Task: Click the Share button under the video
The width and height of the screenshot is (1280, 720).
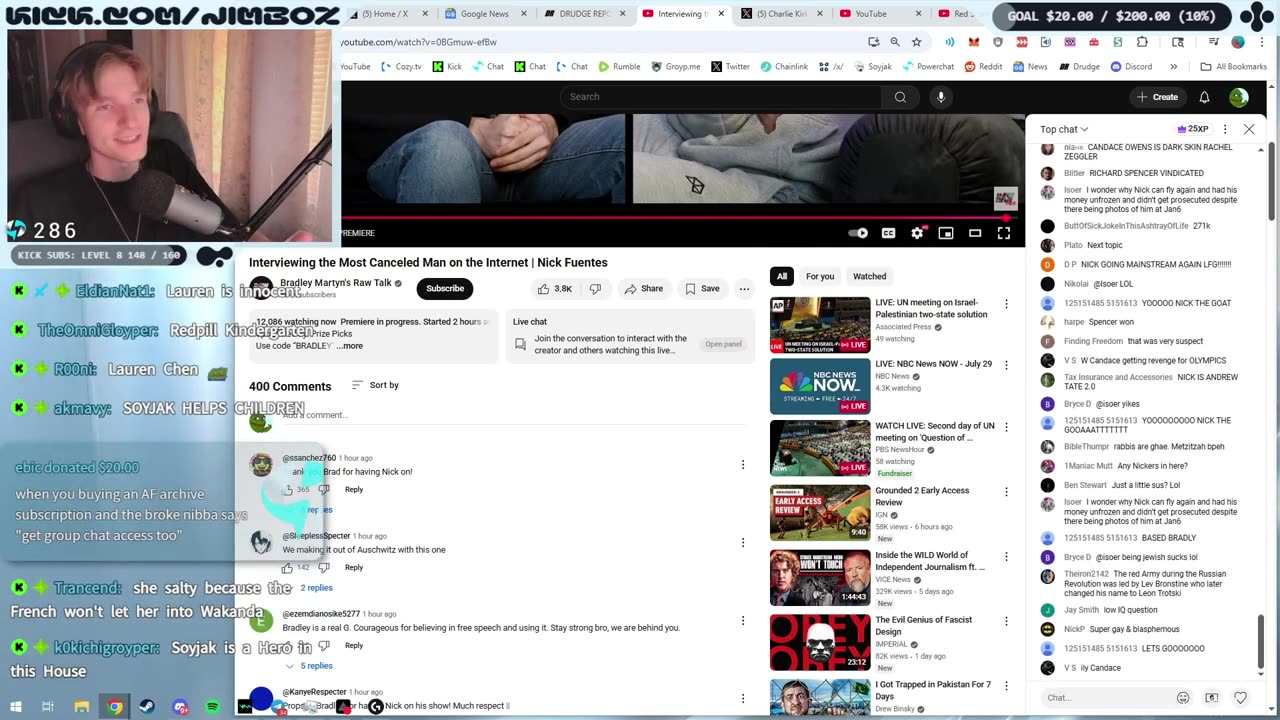Action: tap(643, 289)
